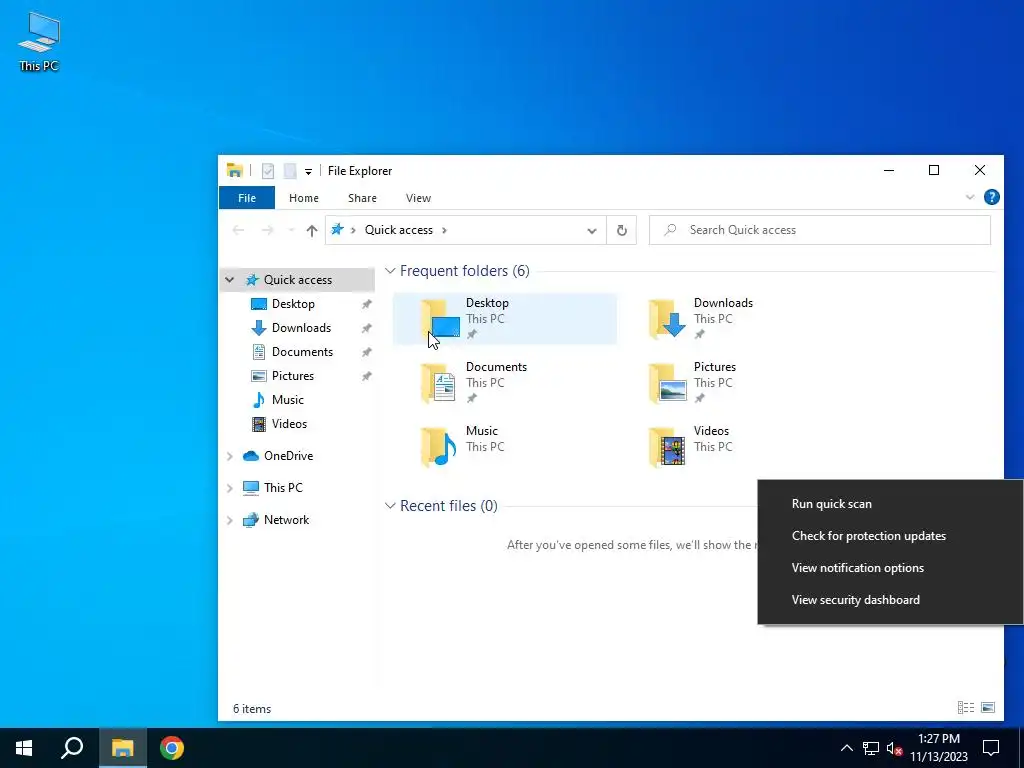This screenshot has width=1024, height=768.
Task: Minimize the File Explorer window
Action: (x=889, y=170)
